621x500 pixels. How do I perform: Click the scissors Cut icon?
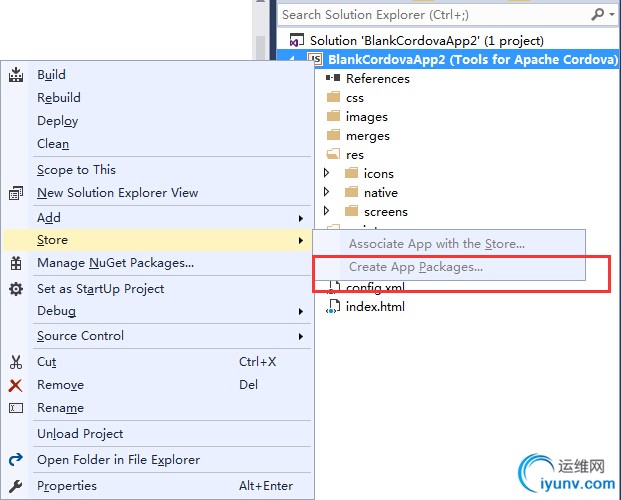click(x=16, y=362)
